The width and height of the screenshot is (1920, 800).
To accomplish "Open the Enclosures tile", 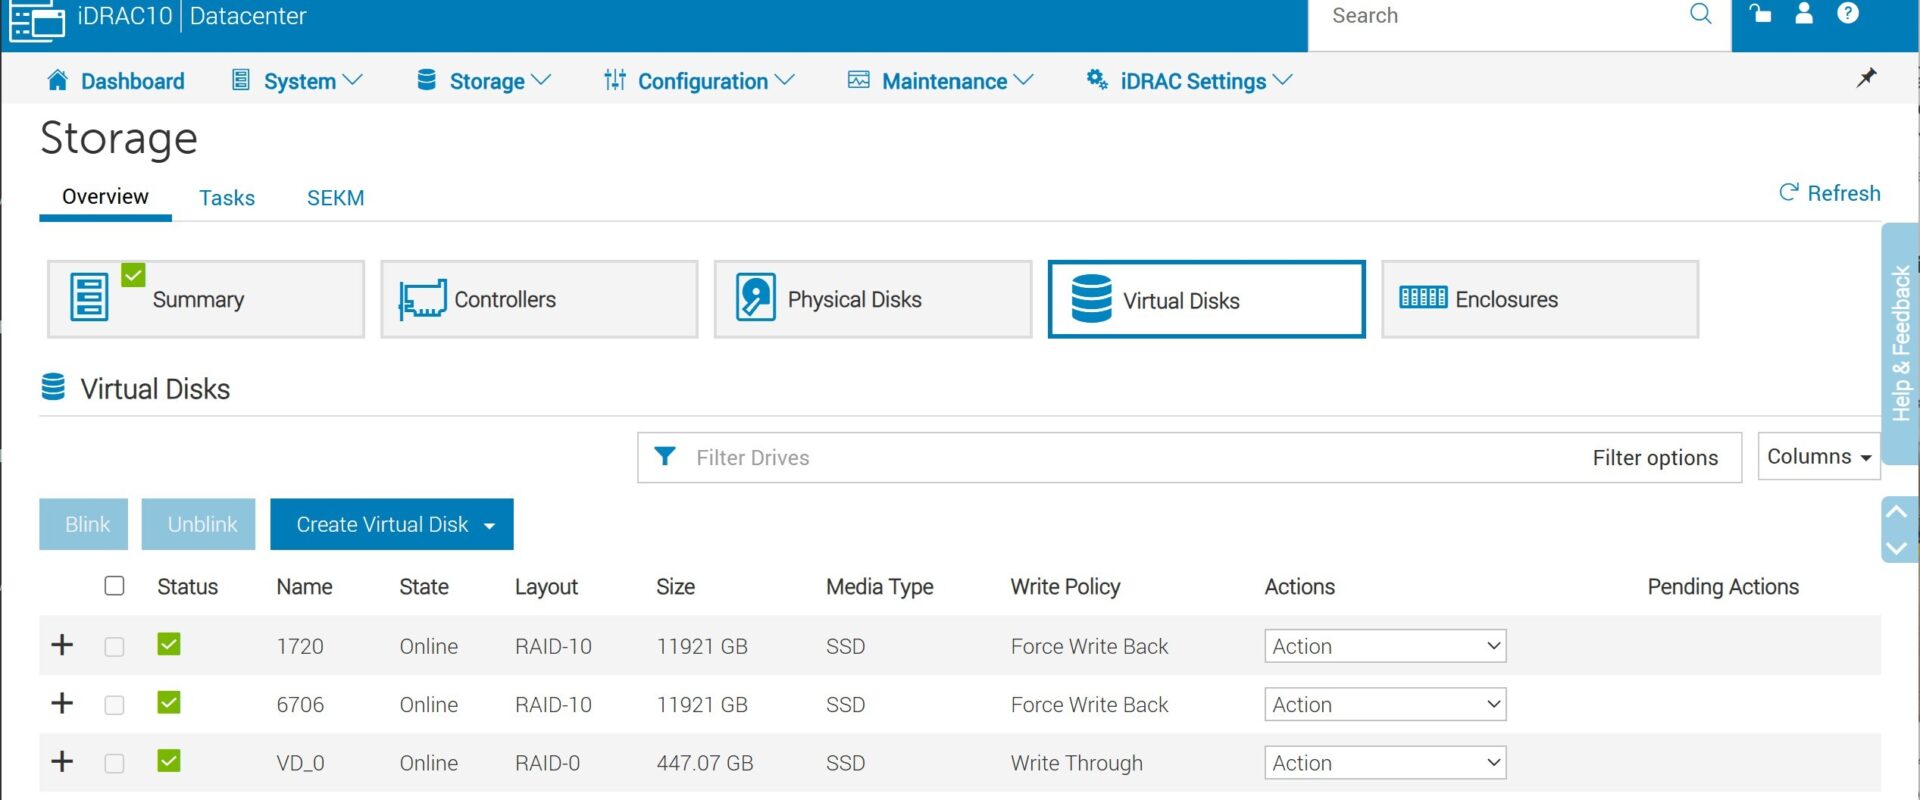I will pyautogui.click(x=1539, y=299).
